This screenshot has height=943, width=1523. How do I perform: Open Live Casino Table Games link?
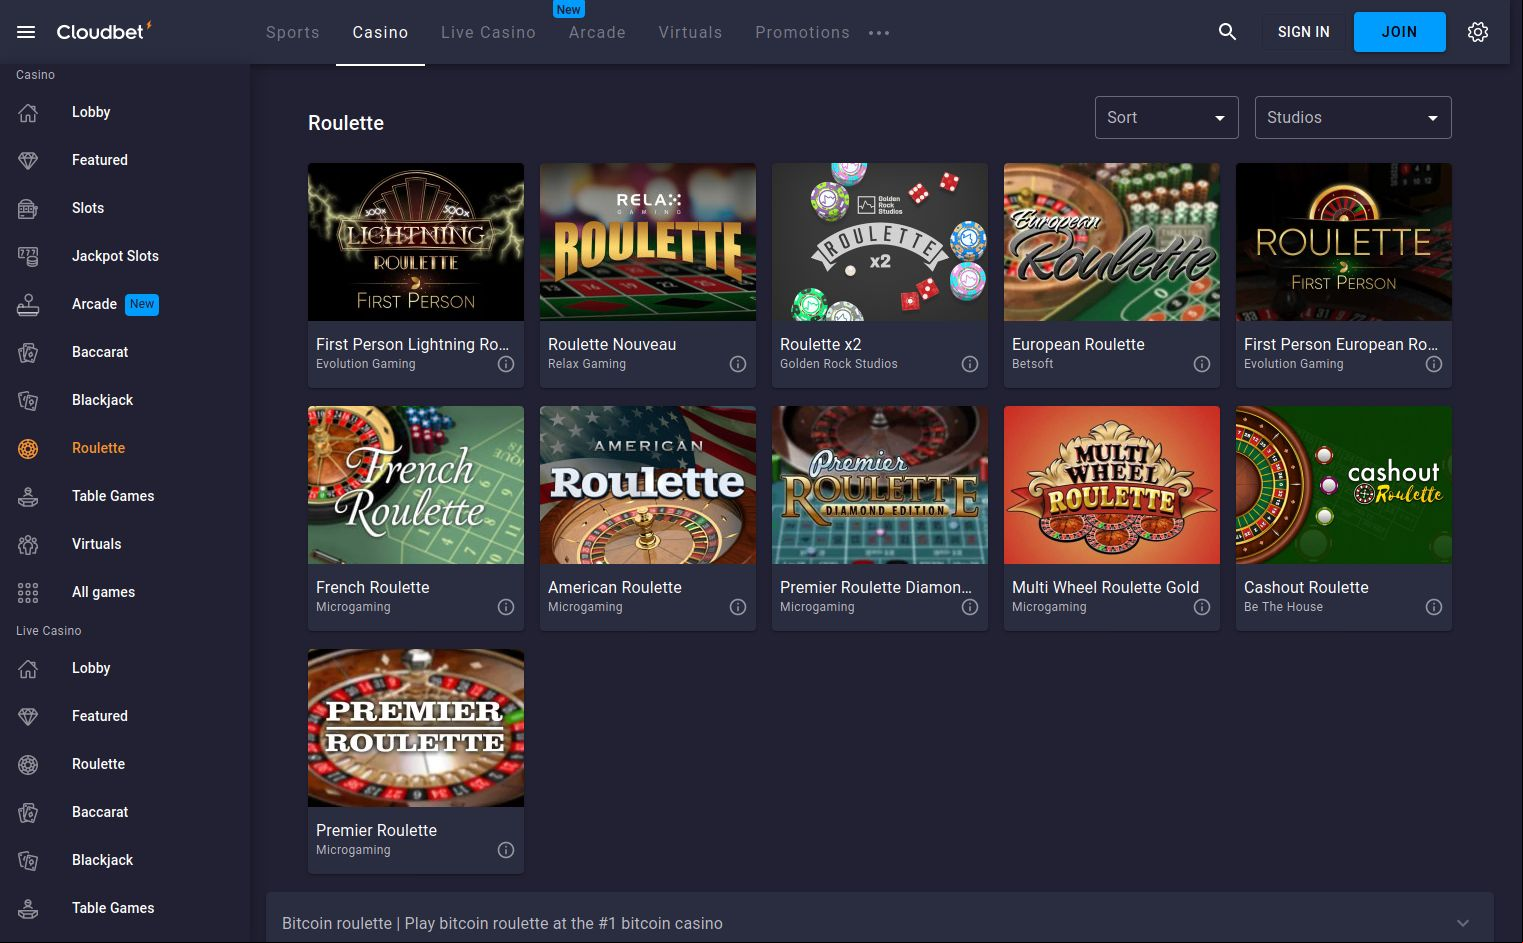(113, 908)
